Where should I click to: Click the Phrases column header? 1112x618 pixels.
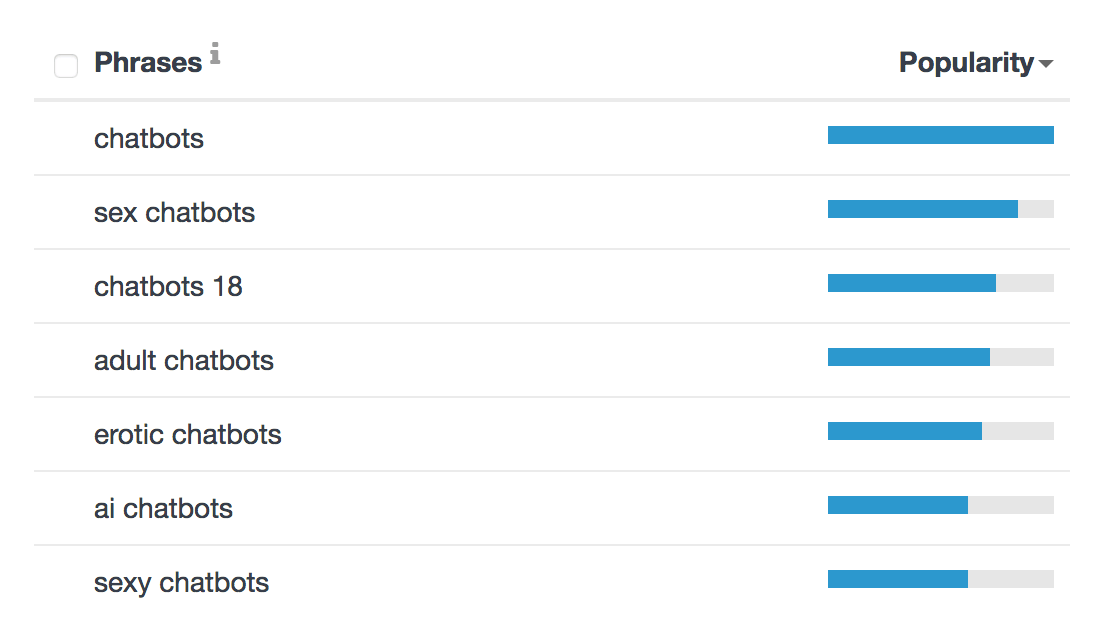148,62
